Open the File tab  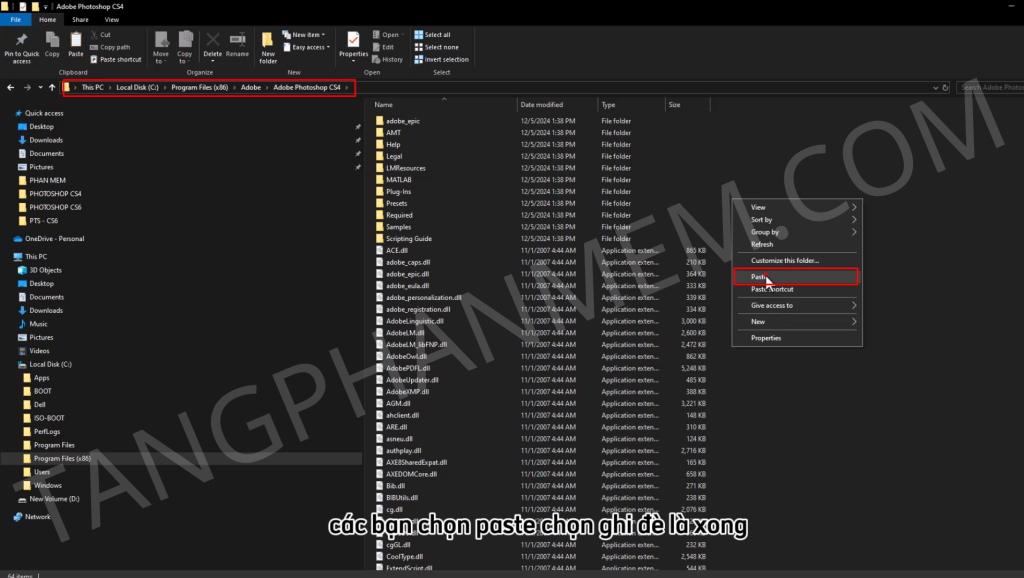click(x=15, y=19)
